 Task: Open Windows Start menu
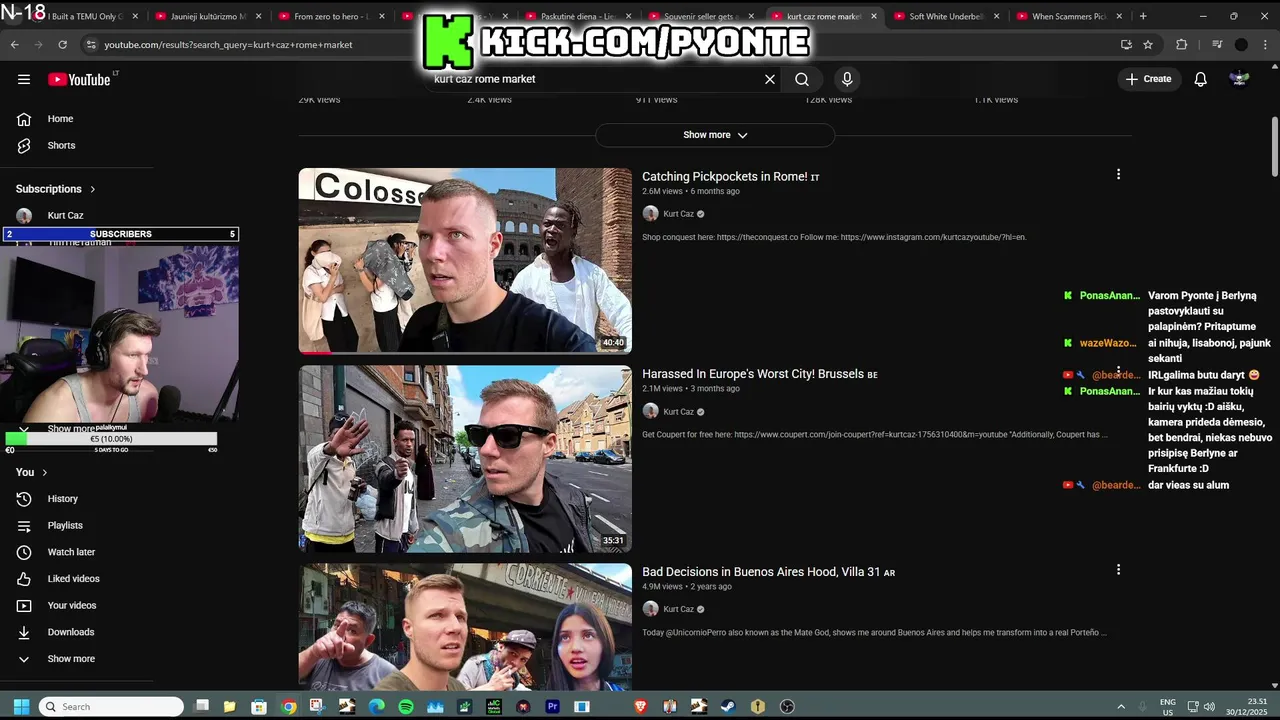click(x=21, y=707)
